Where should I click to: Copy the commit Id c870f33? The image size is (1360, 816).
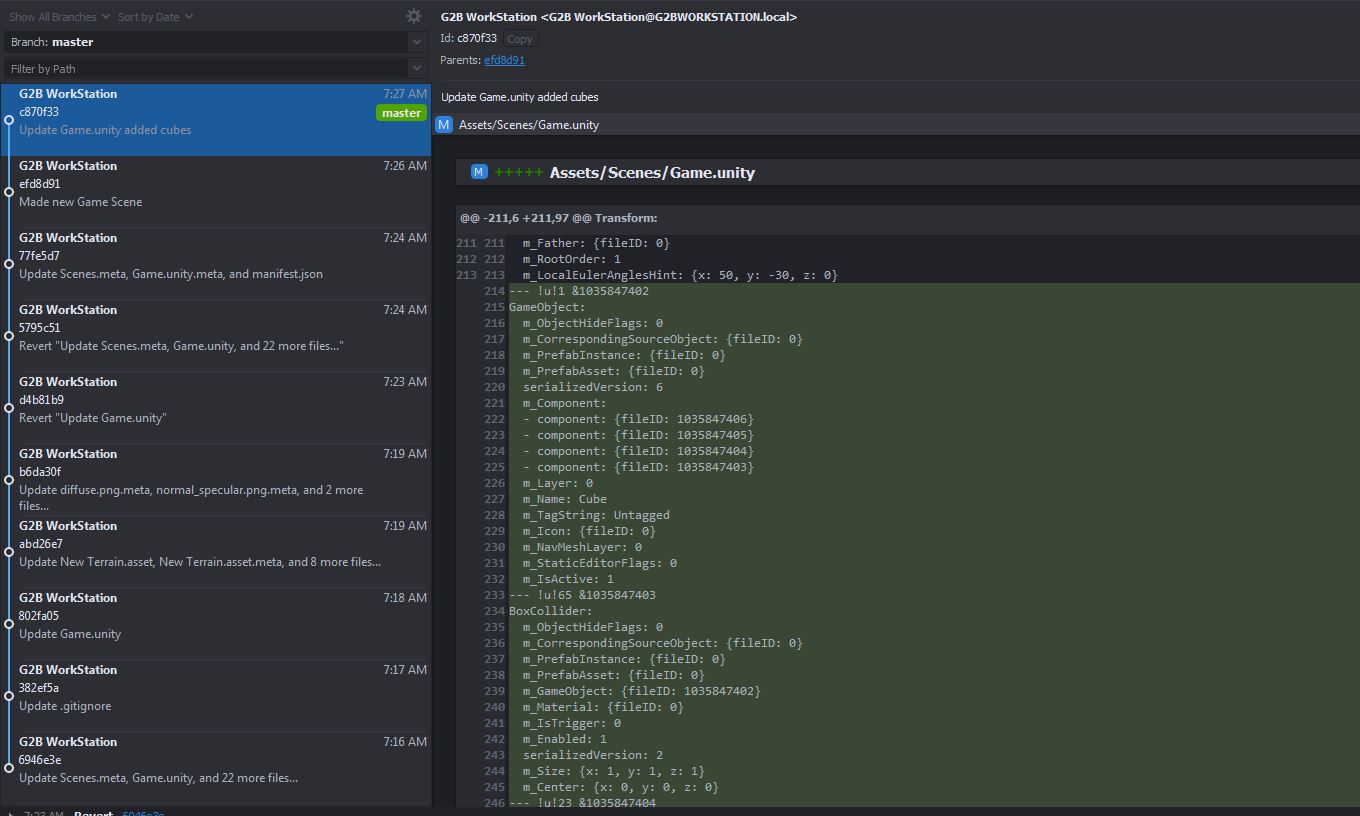[x=519, y=39]
